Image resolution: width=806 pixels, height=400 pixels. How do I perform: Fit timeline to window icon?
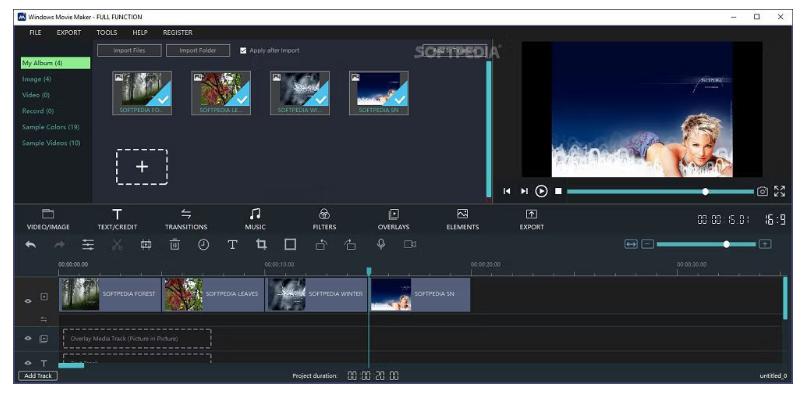point(631,244)
